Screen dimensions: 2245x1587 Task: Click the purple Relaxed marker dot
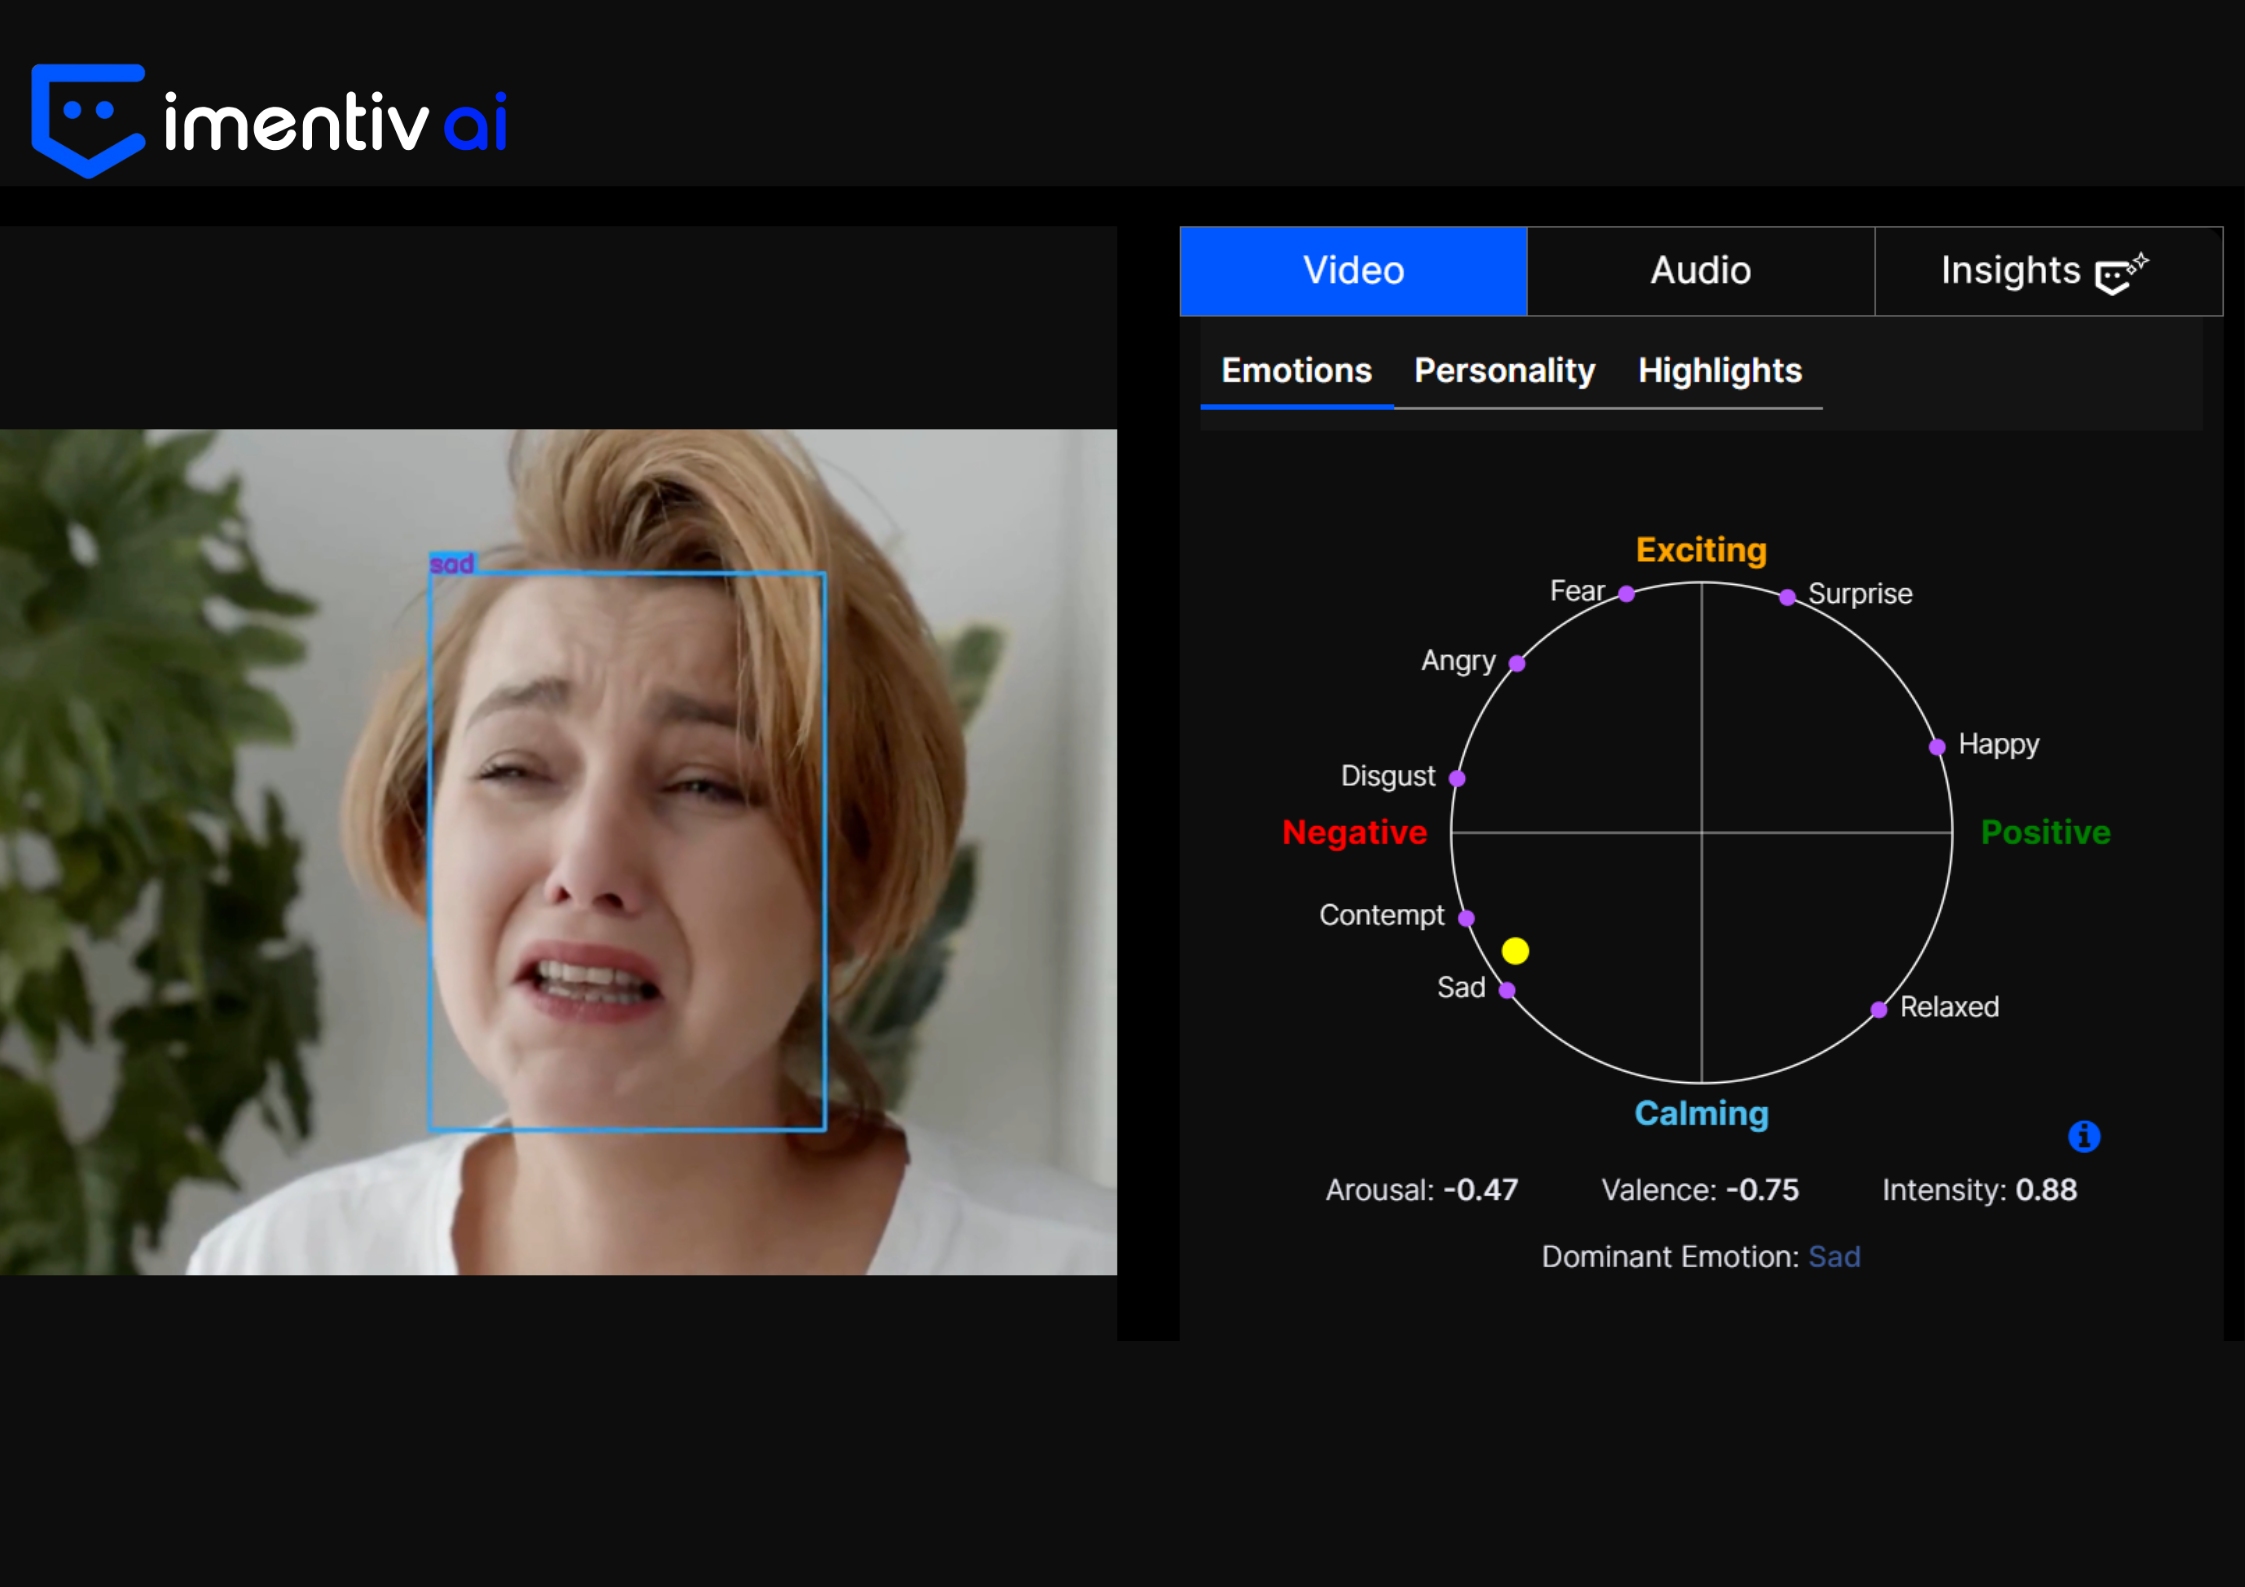pos(1879,1010)
